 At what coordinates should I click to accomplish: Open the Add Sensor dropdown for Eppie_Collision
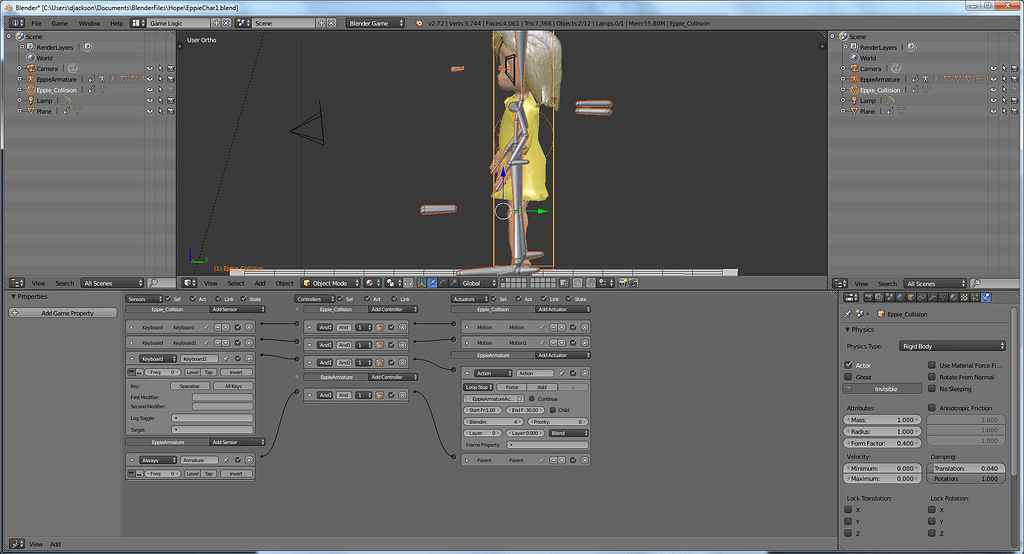pyautogui.click(x=237, y=309)
